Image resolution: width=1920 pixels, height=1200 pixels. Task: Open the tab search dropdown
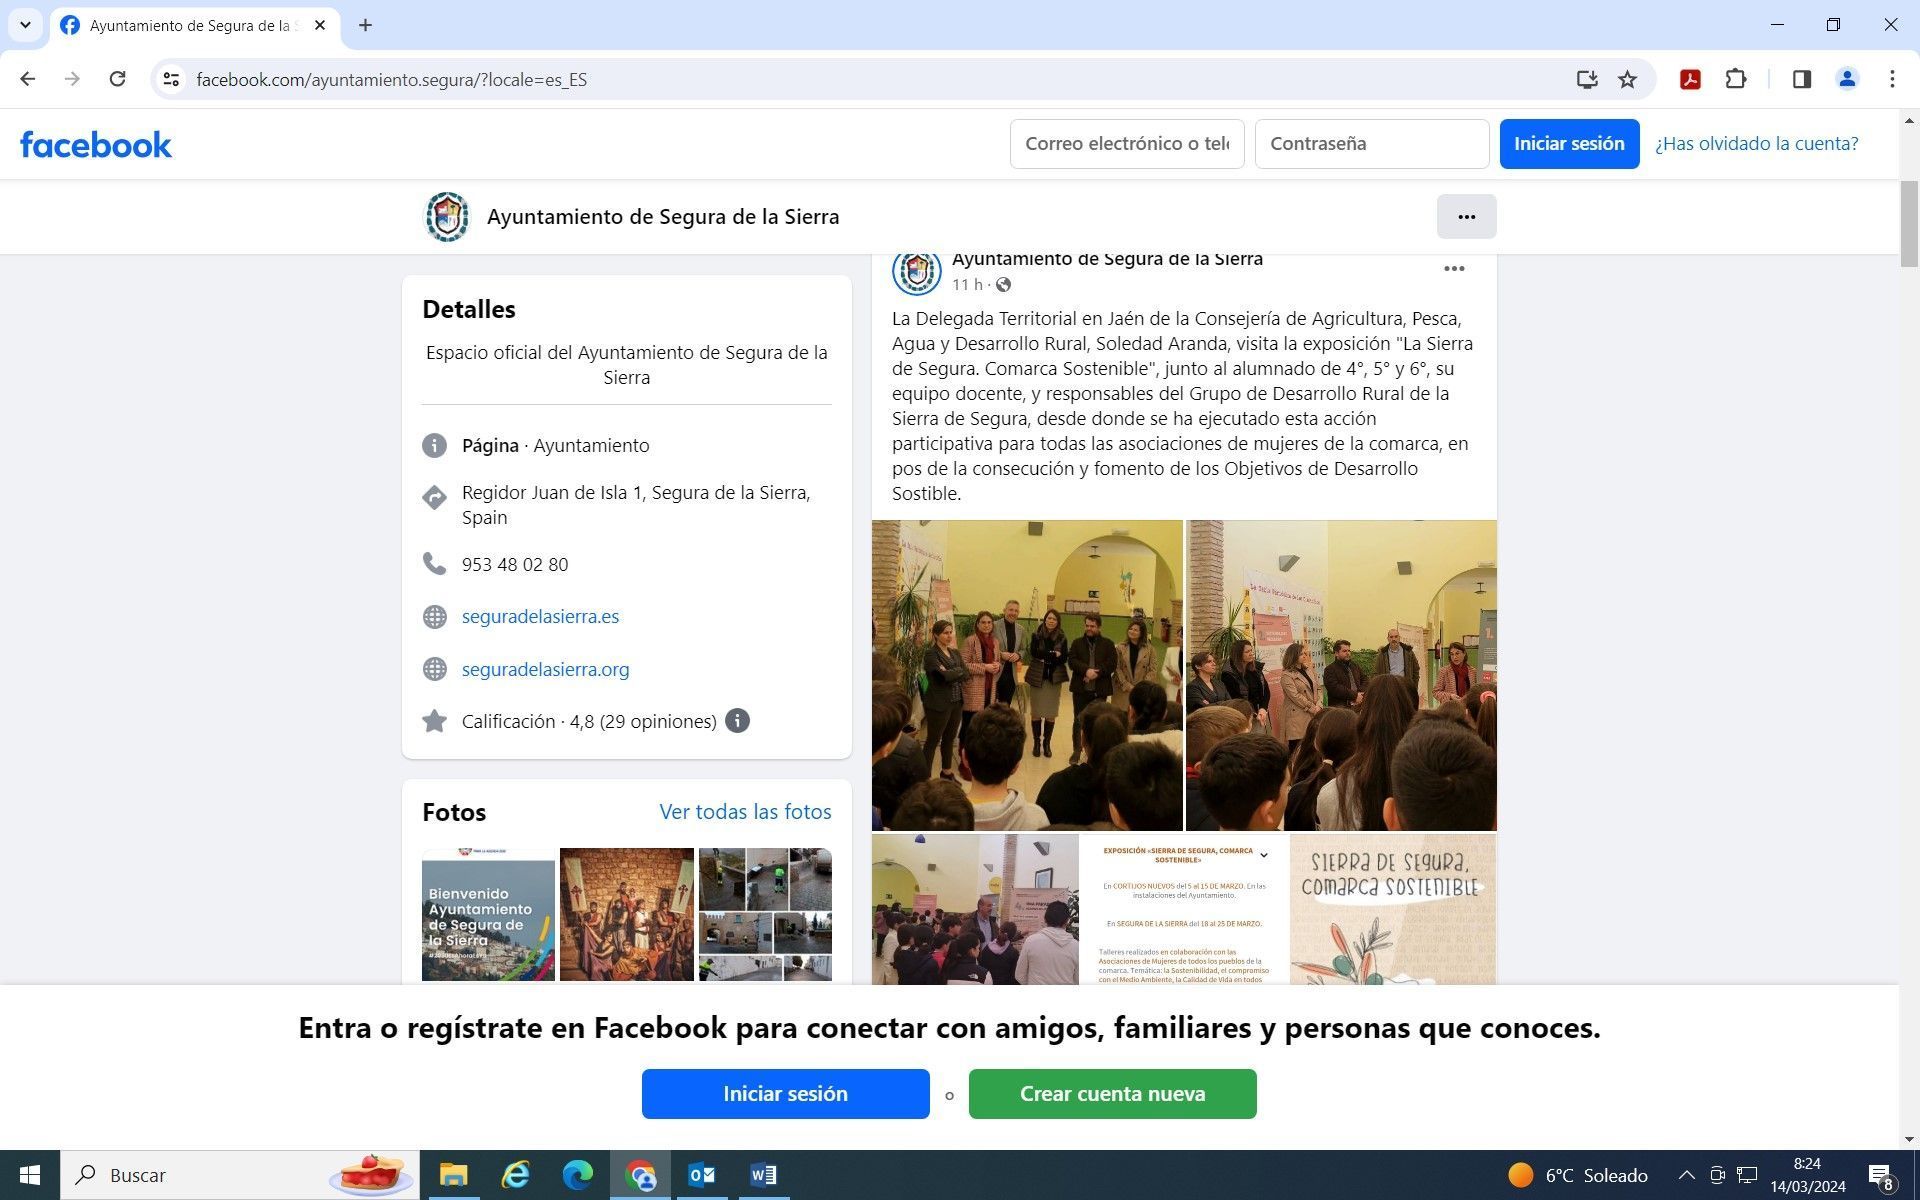(25, 25)
